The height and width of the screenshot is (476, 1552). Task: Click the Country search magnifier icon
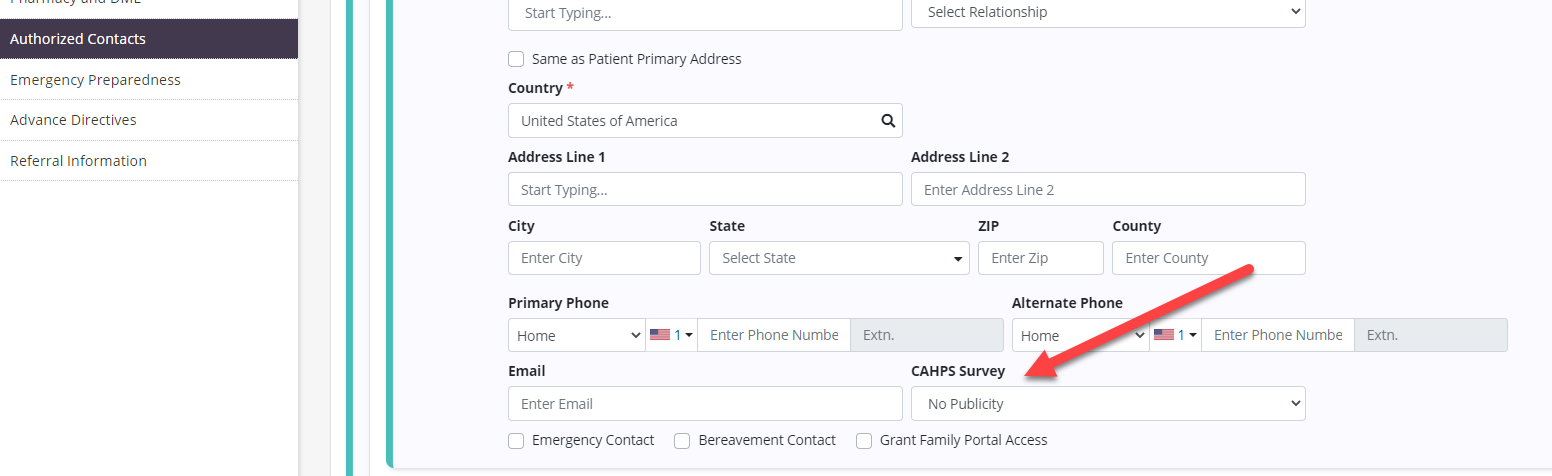[x=887, y=121]
